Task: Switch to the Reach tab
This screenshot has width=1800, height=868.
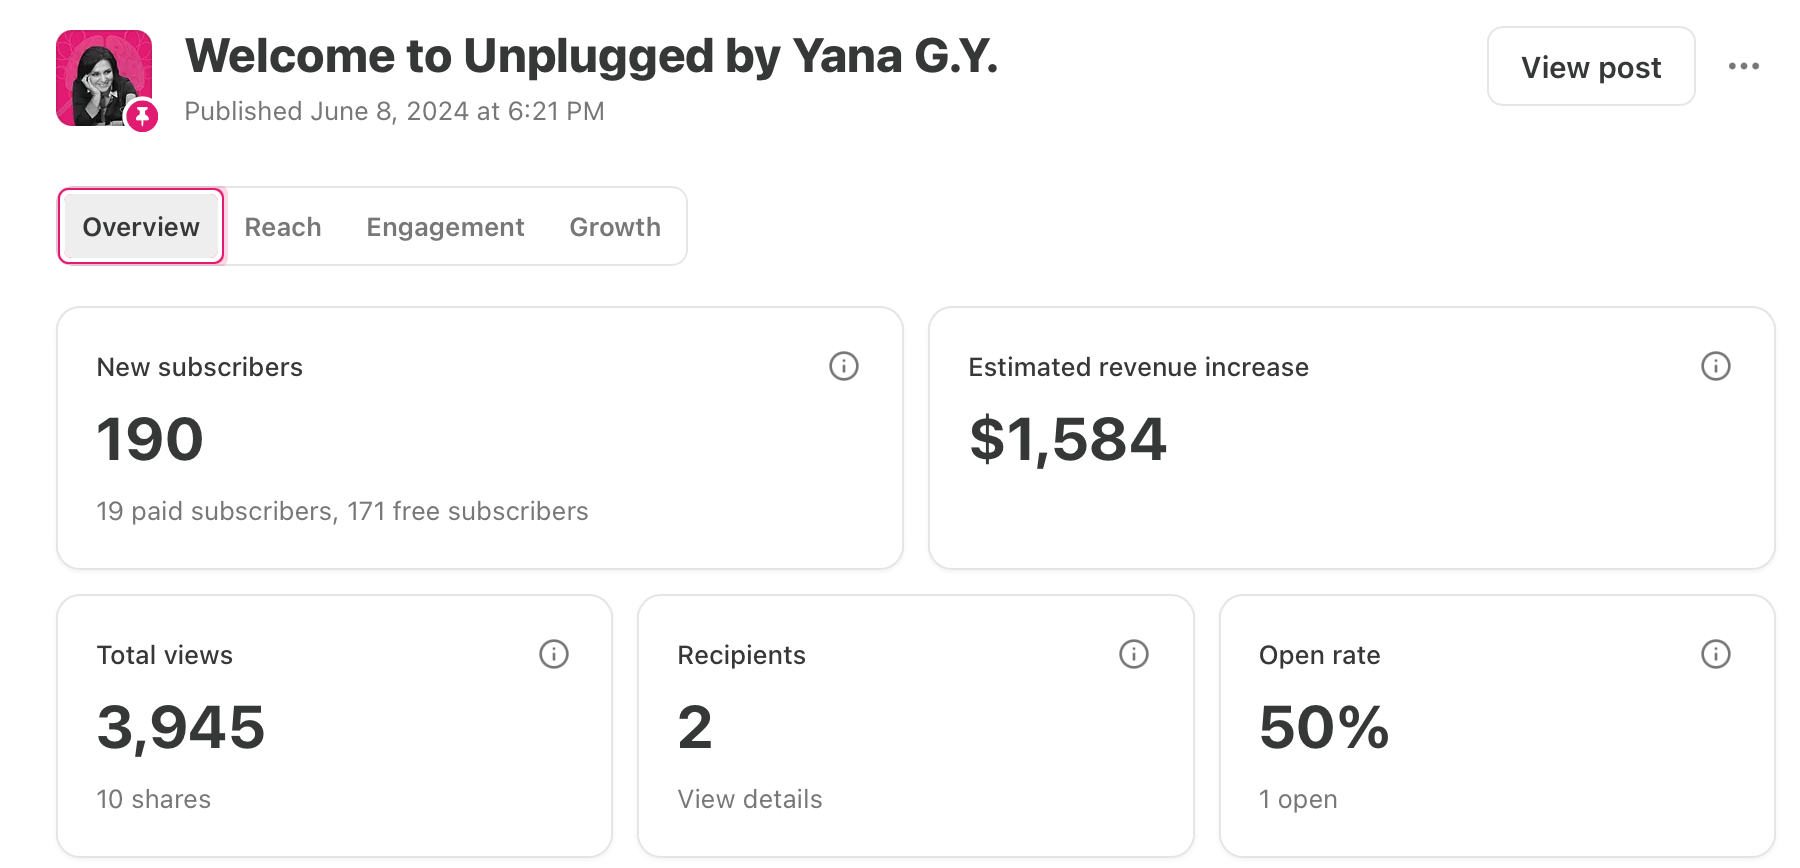Action: [283, 227]
